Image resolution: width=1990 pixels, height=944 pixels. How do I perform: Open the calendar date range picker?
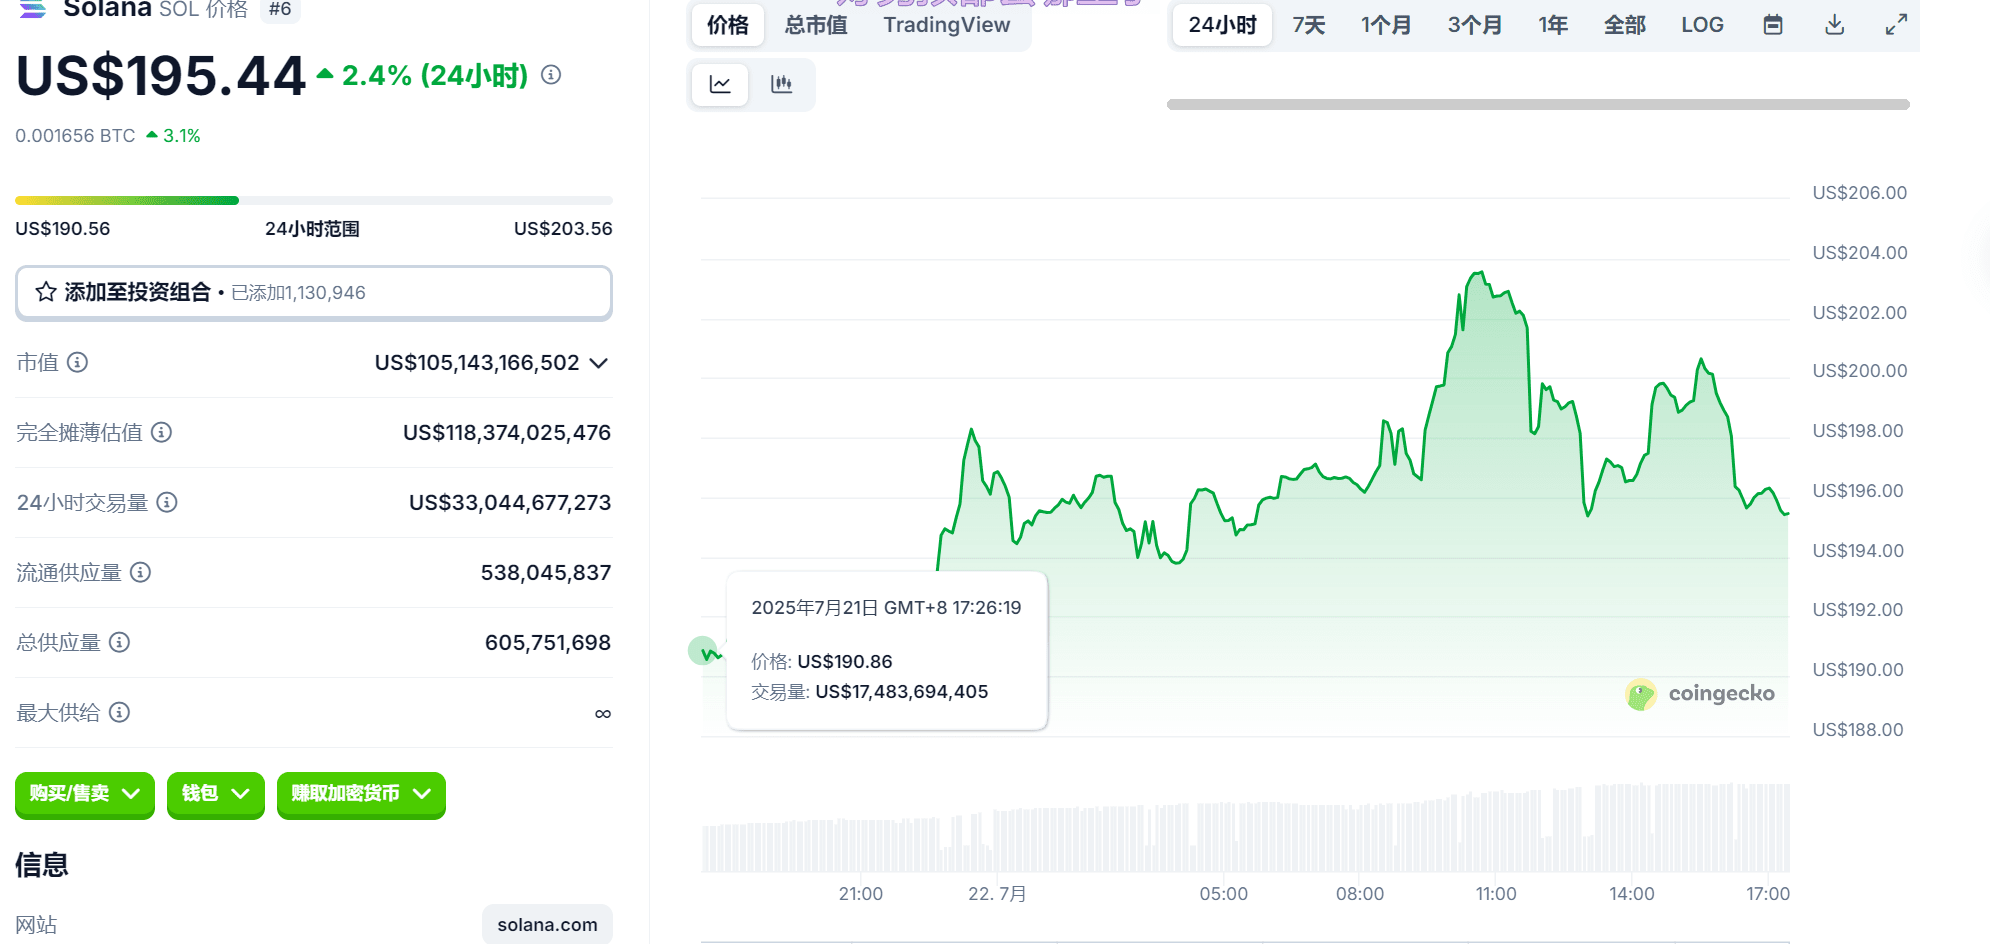click(x=1773, y=25)
